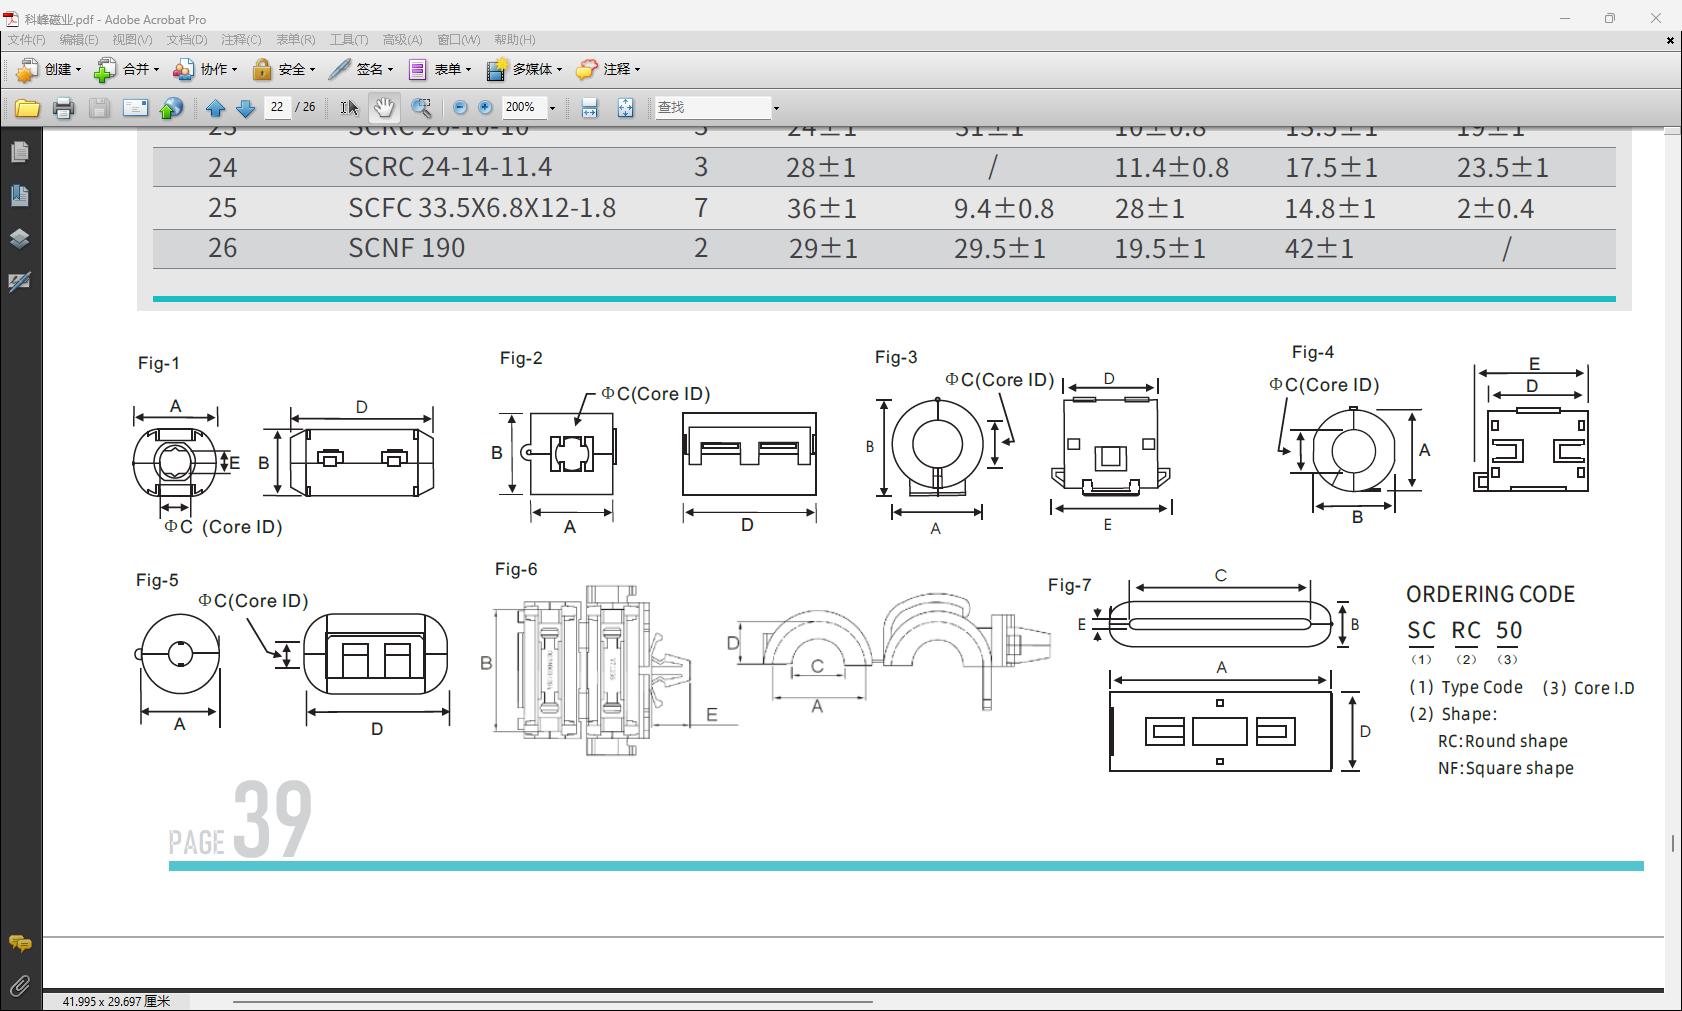
Task: Click the Fit one full page icon
Action: 625,108
